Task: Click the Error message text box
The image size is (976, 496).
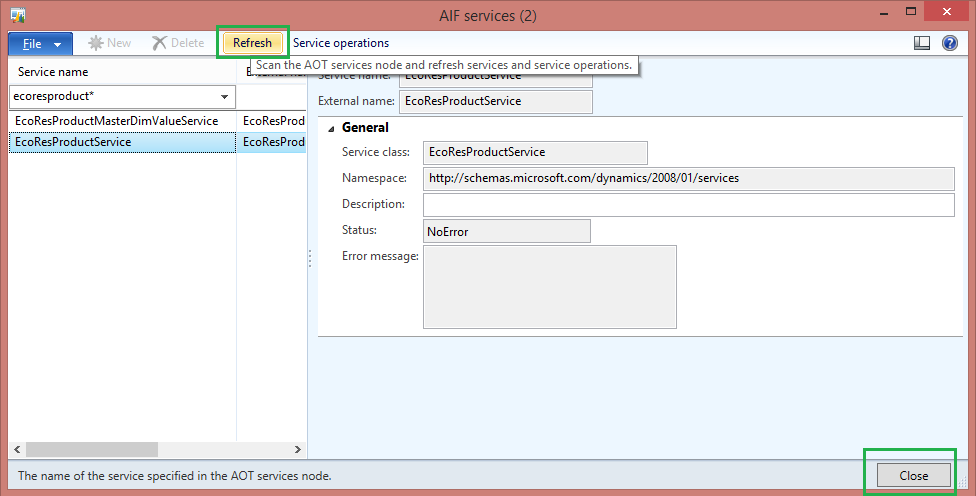Action: 550,287
